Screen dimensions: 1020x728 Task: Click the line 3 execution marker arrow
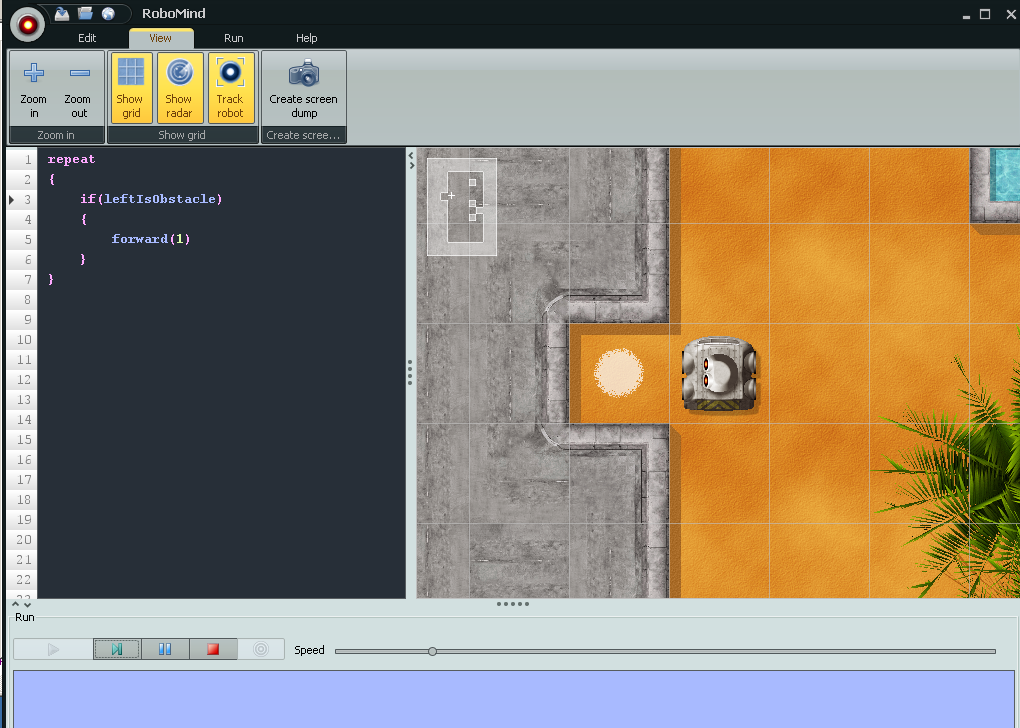pos(12,200)
